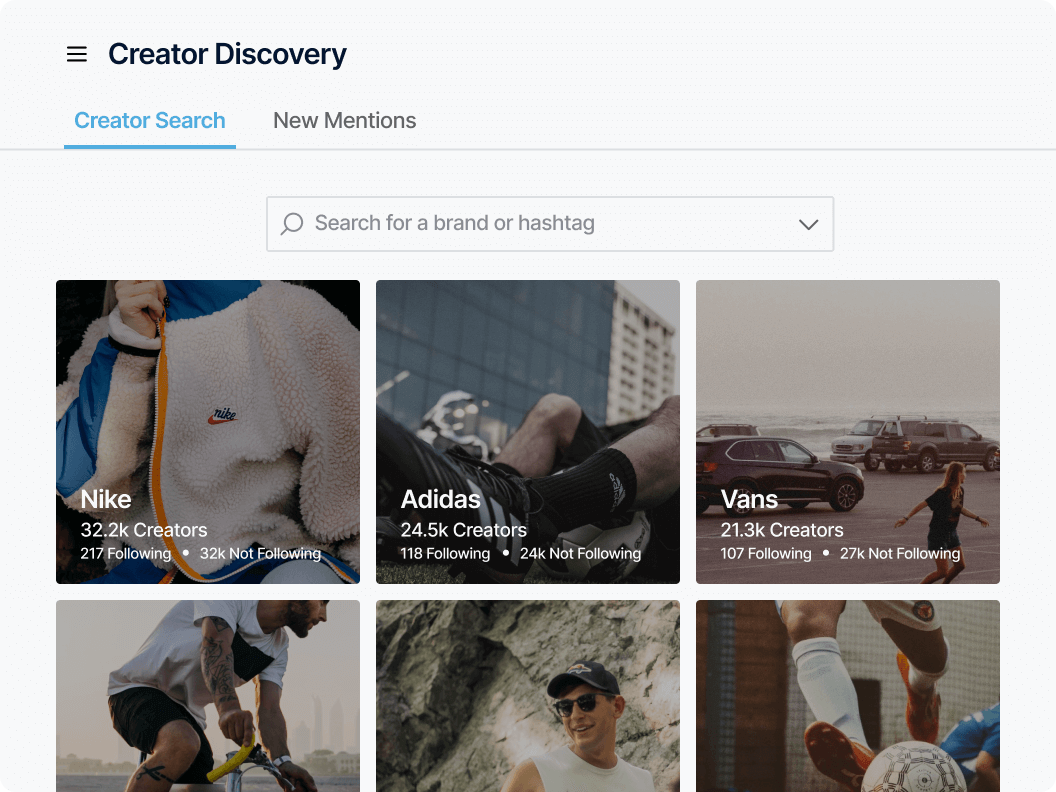Image resolution: width=1056 pixels, height=792 pixels.
Task: Click 32k Not Following on Nike card
Action: tap(260, 554)
